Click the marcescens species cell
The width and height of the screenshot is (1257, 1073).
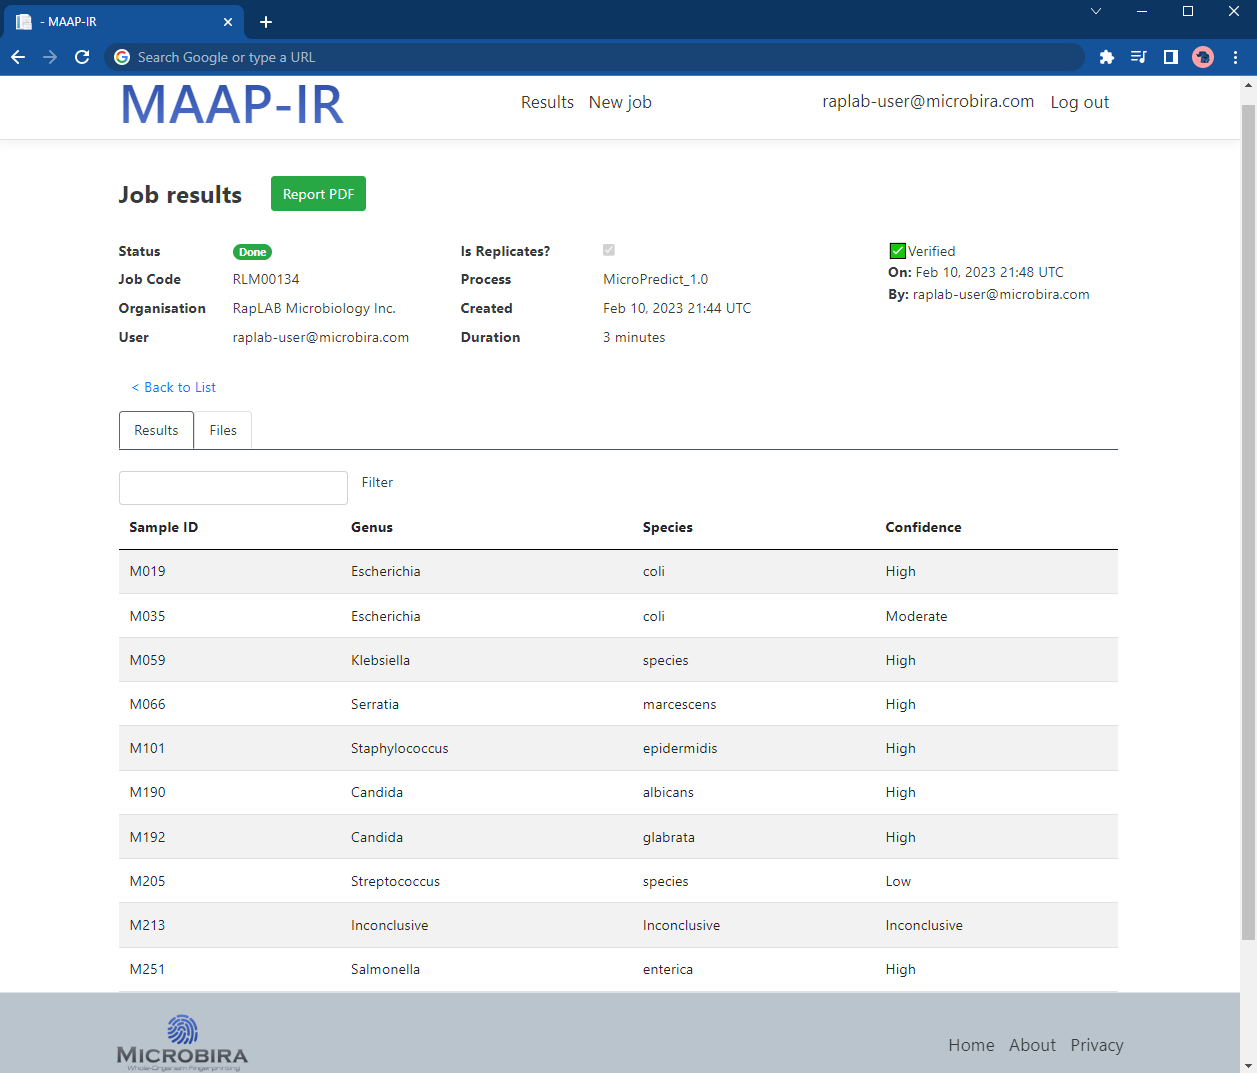[680, 704]
